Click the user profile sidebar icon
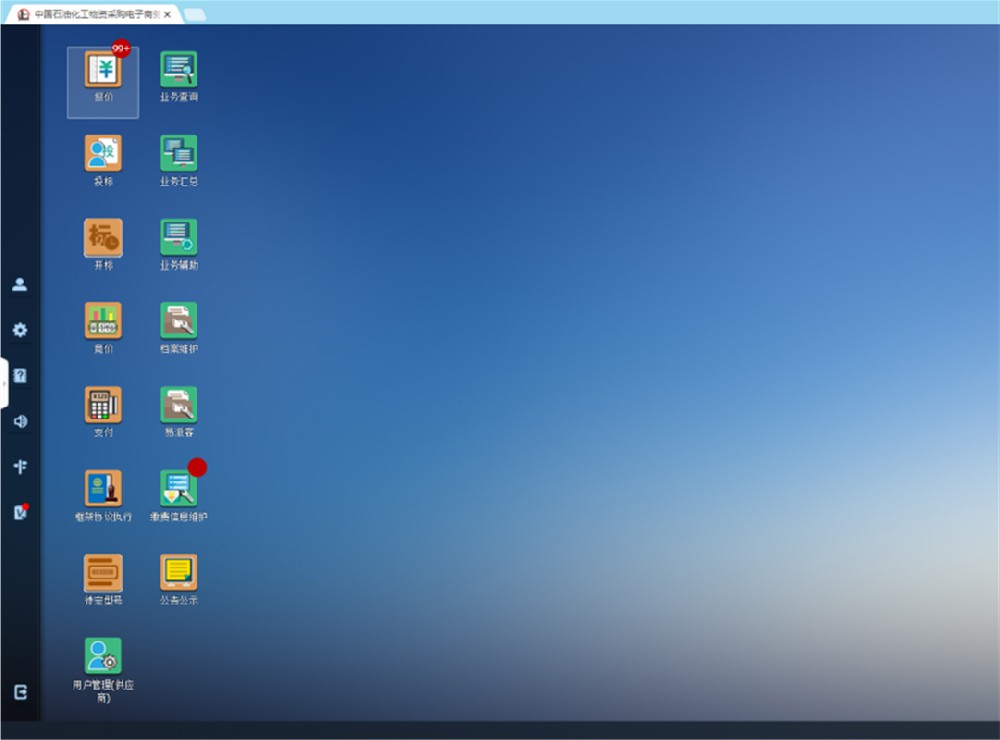 tap(19, 285)
